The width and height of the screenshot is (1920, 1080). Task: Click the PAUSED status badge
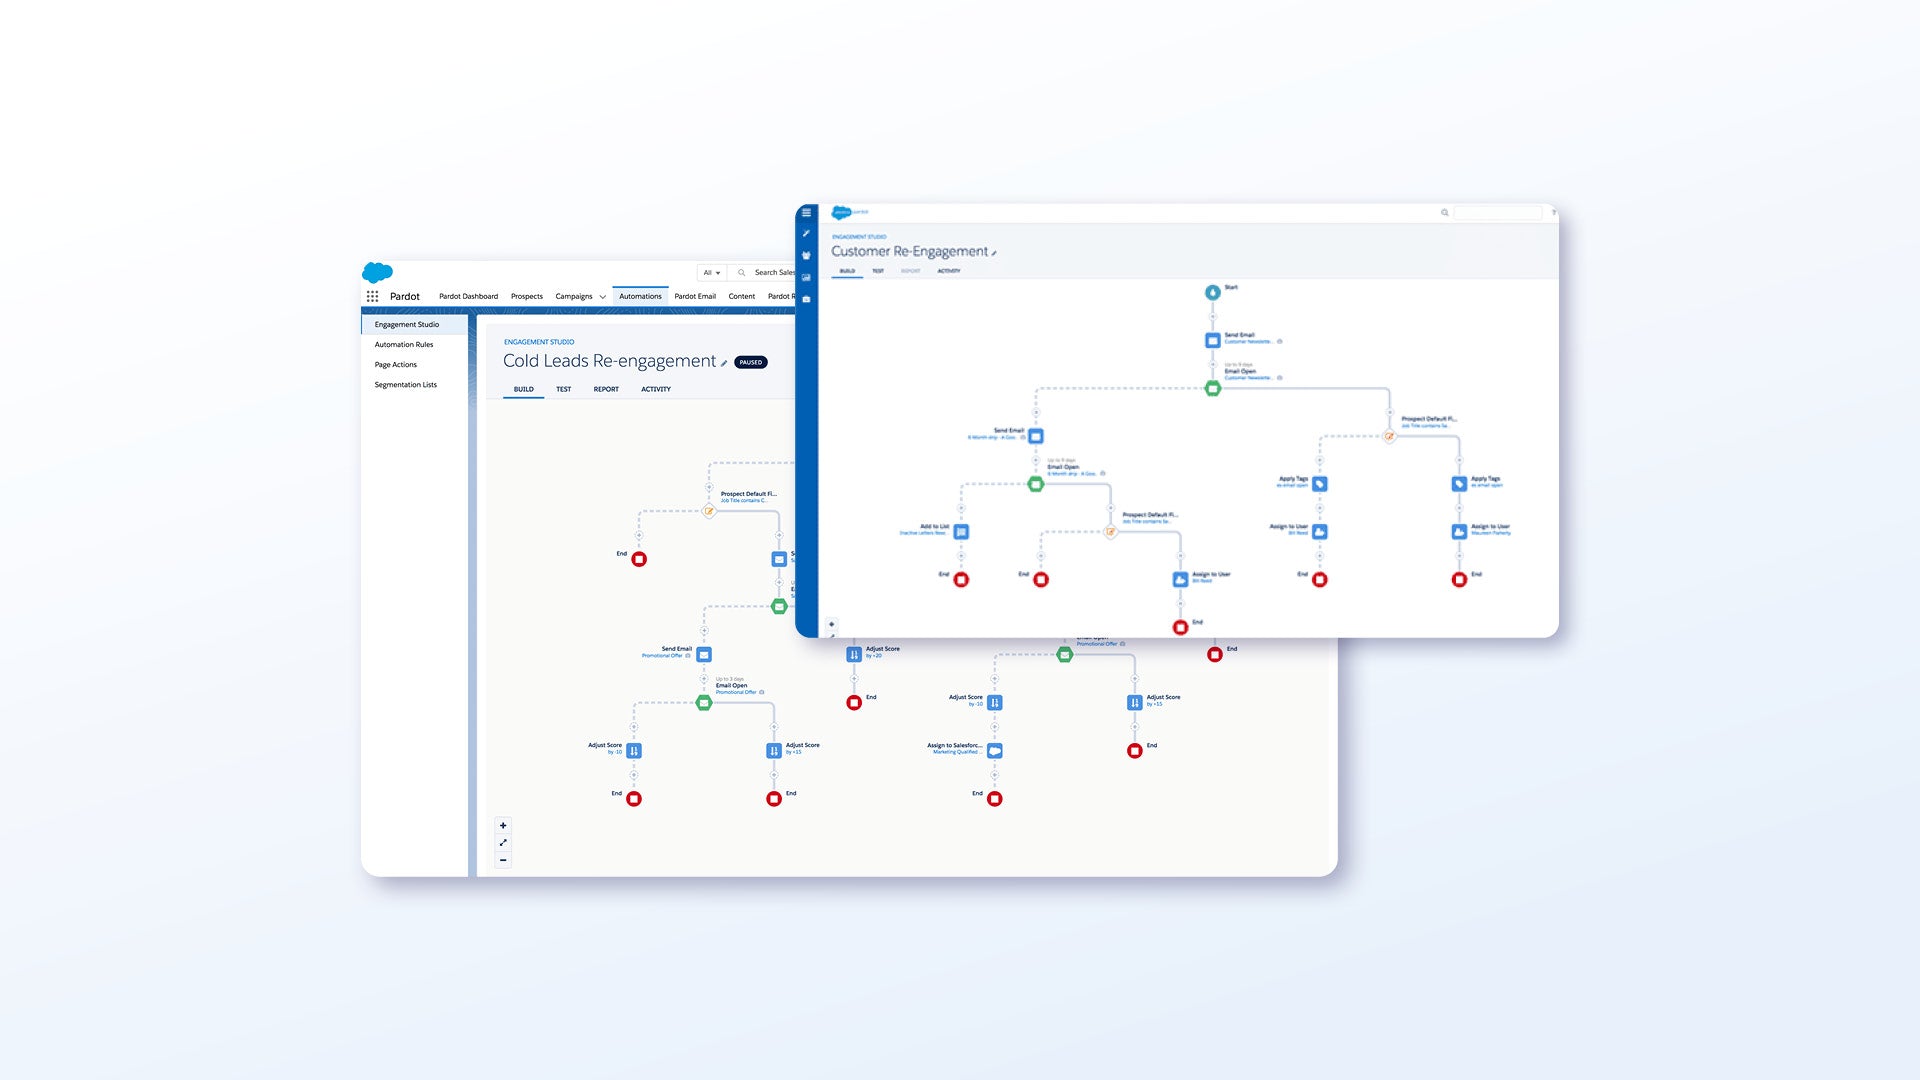coord(751,362)
